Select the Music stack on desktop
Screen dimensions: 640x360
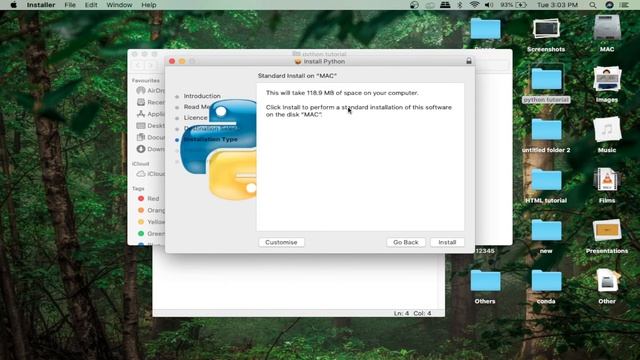(607, 135)
